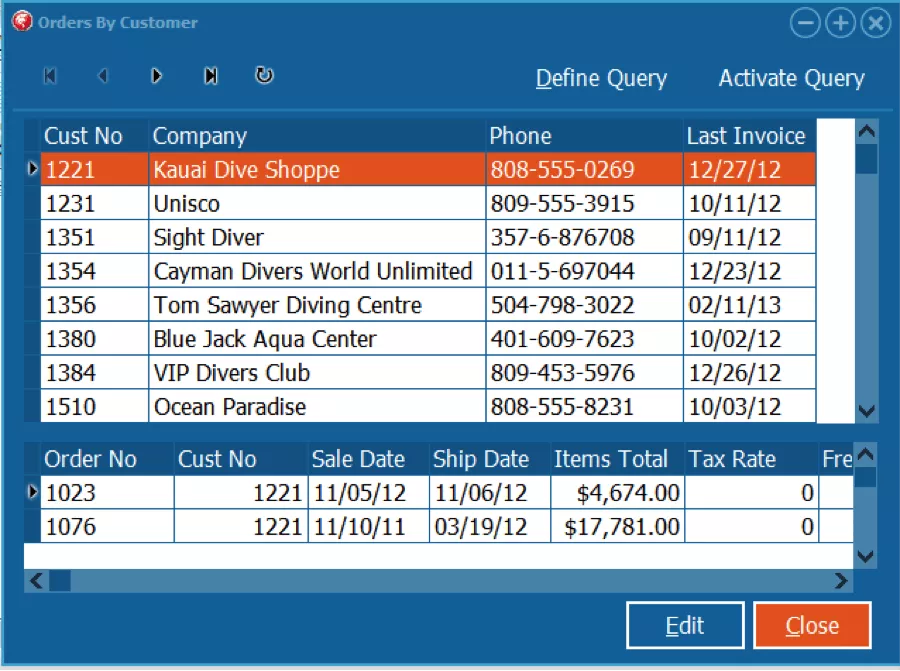The width and height of the screenshot is (900, 671).
Task: Click orders grid horizontal scrollbar thumb
Action: coord(60,581)
